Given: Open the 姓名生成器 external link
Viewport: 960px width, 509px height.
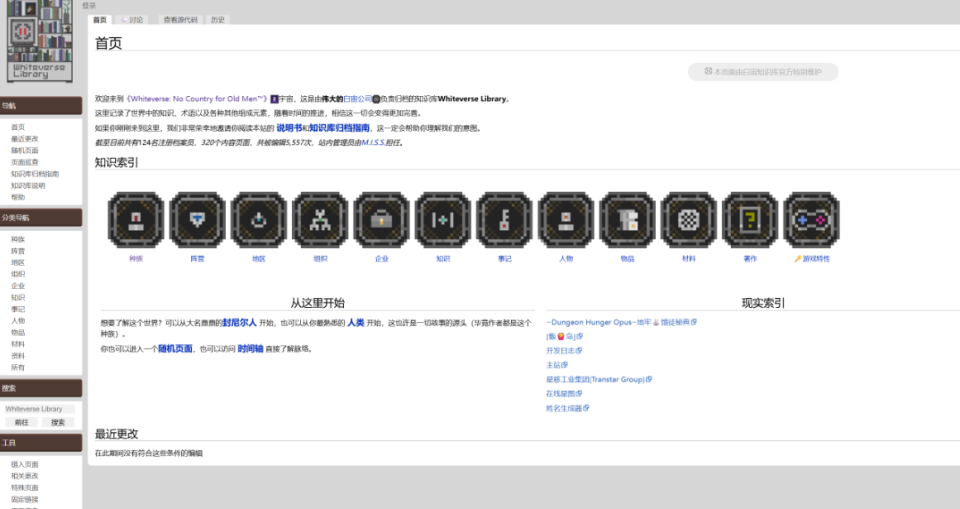Looking at the screenshot, I should [x=568, y=409].
